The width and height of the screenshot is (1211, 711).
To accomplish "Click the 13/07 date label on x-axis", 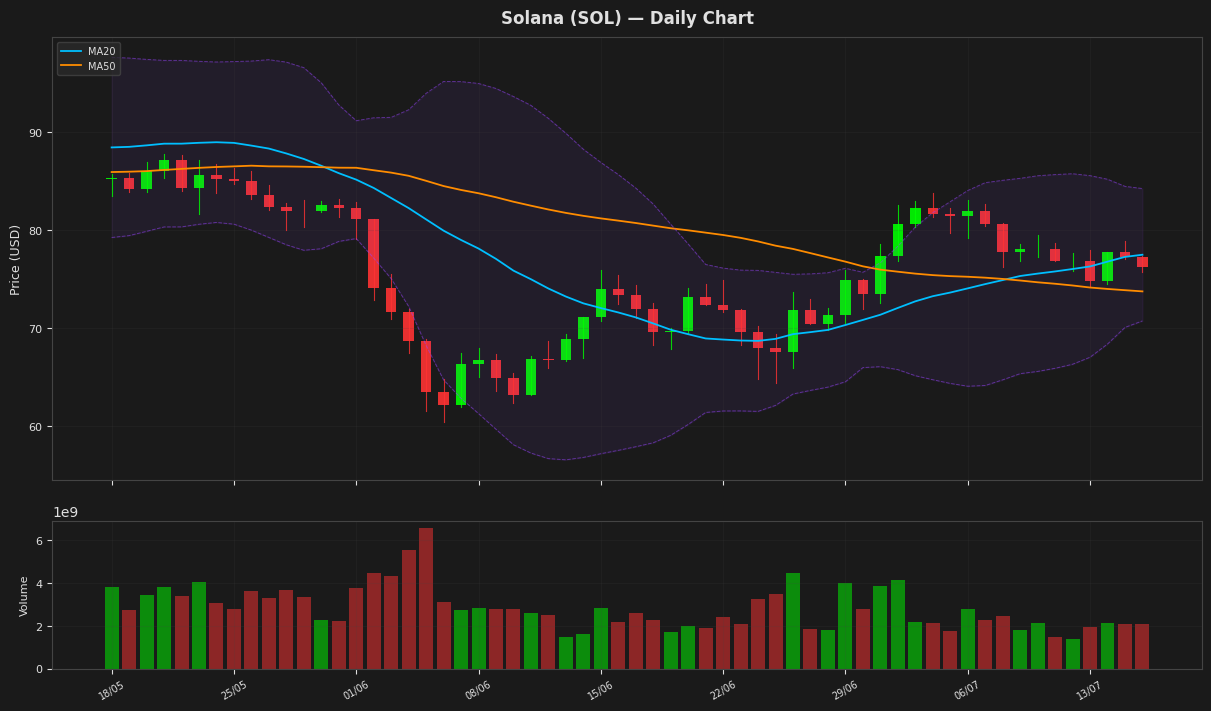I will 1089,690.
